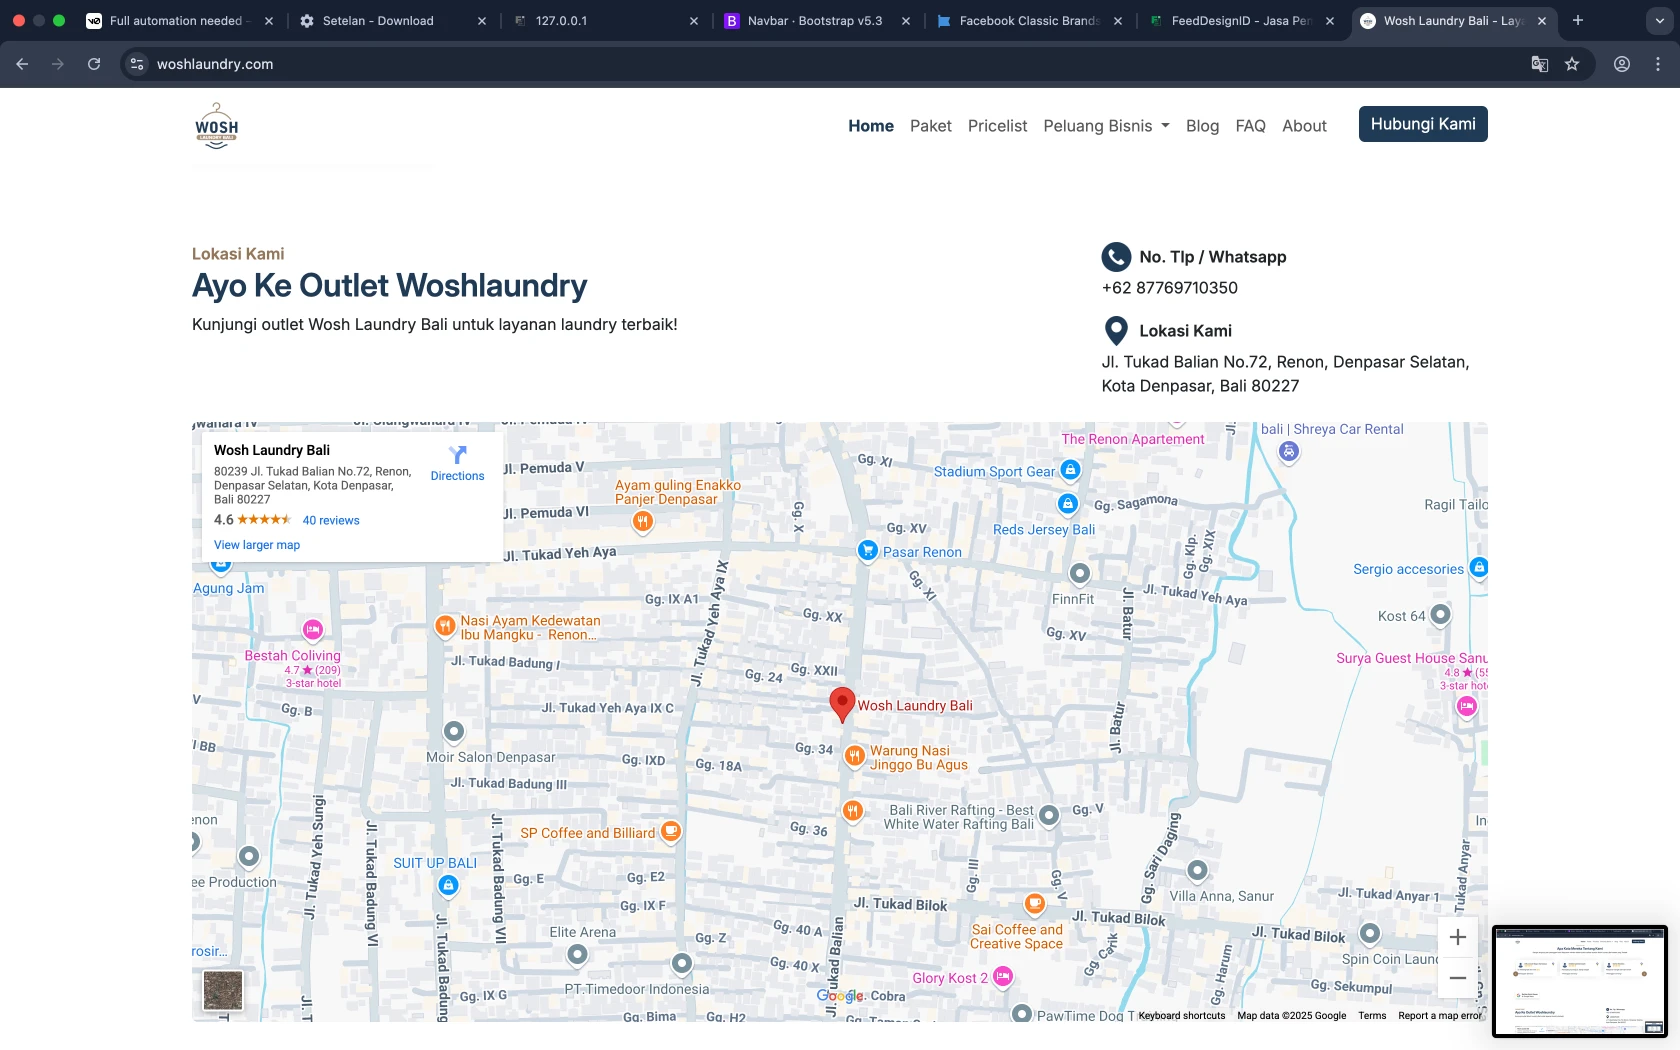Click Moir Salon Denpasar marker
This screenshot has height=1050, width=1680.
[454, 732]
